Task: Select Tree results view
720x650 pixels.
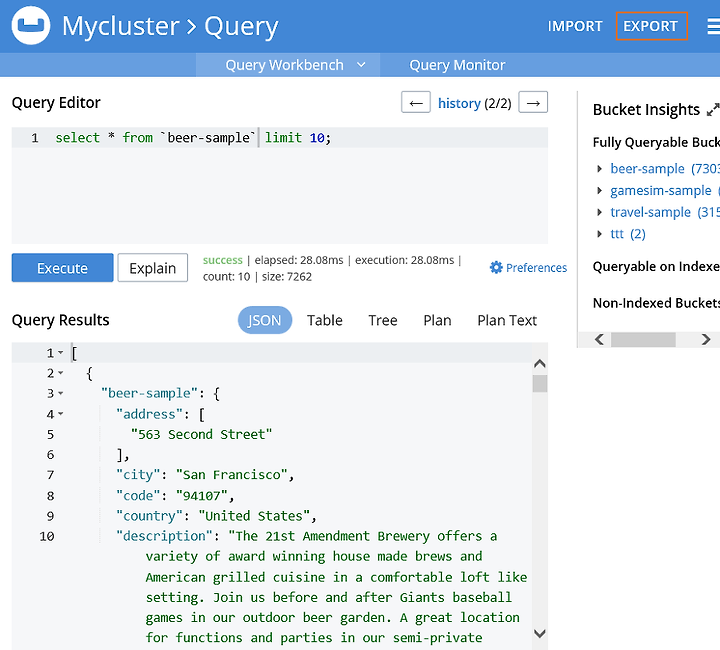Action: click(382, 320)
